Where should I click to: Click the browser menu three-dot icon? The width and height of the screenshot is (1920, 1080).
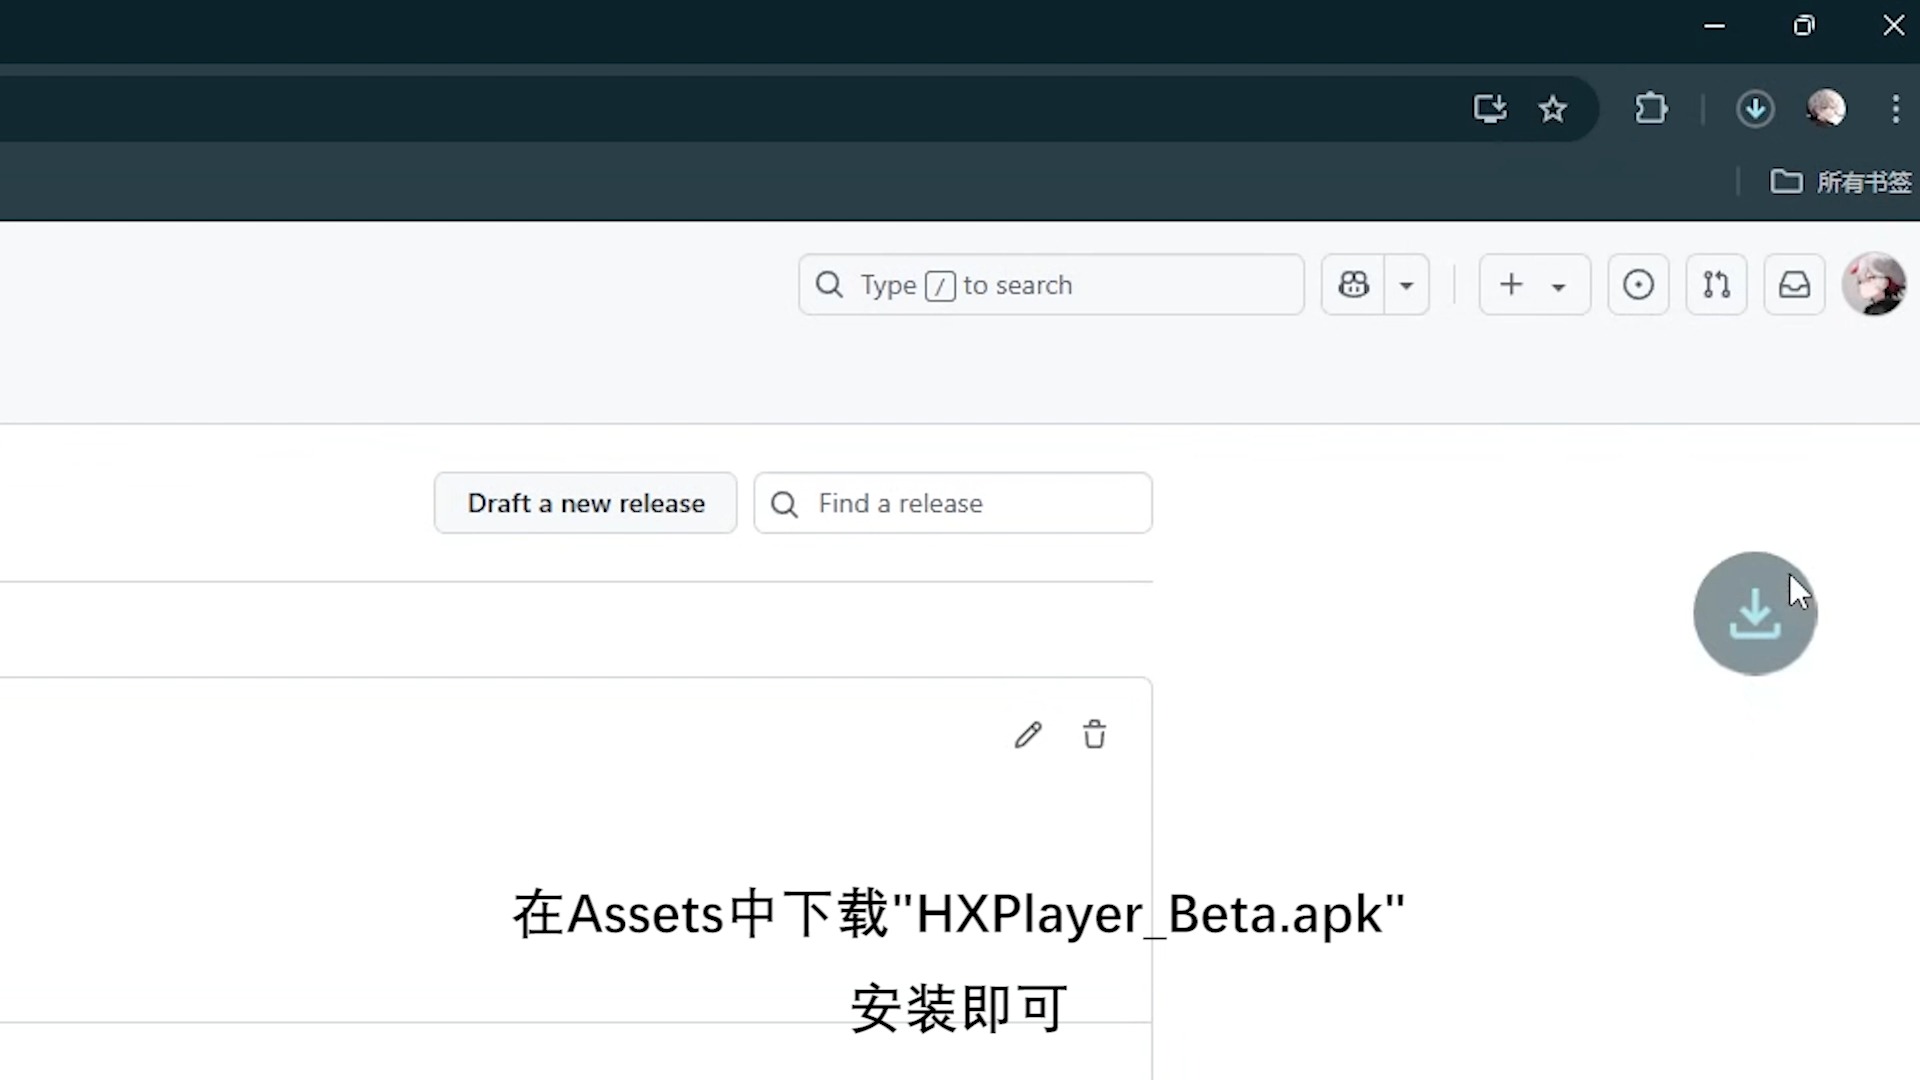coord(1895,108)
